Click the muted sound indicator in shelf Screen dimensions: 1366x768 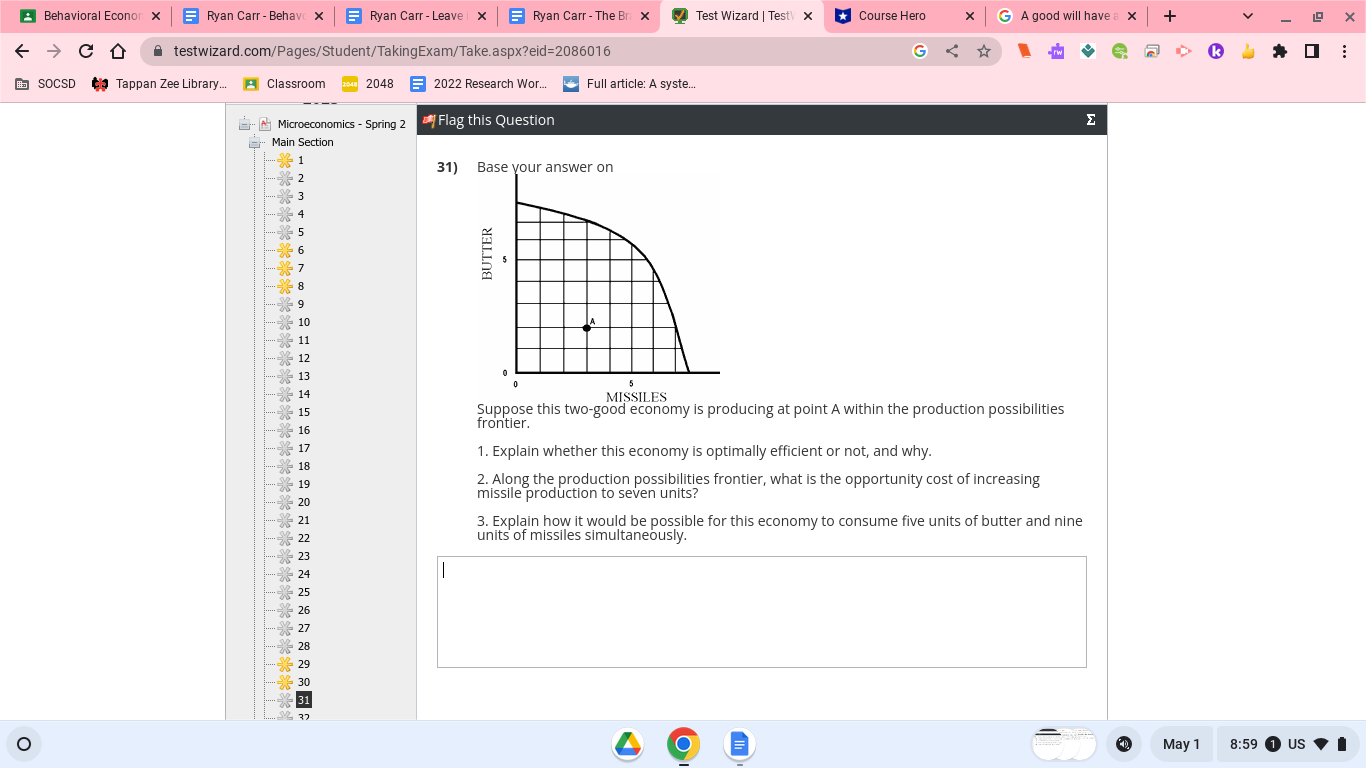(x=1124, y=744)
